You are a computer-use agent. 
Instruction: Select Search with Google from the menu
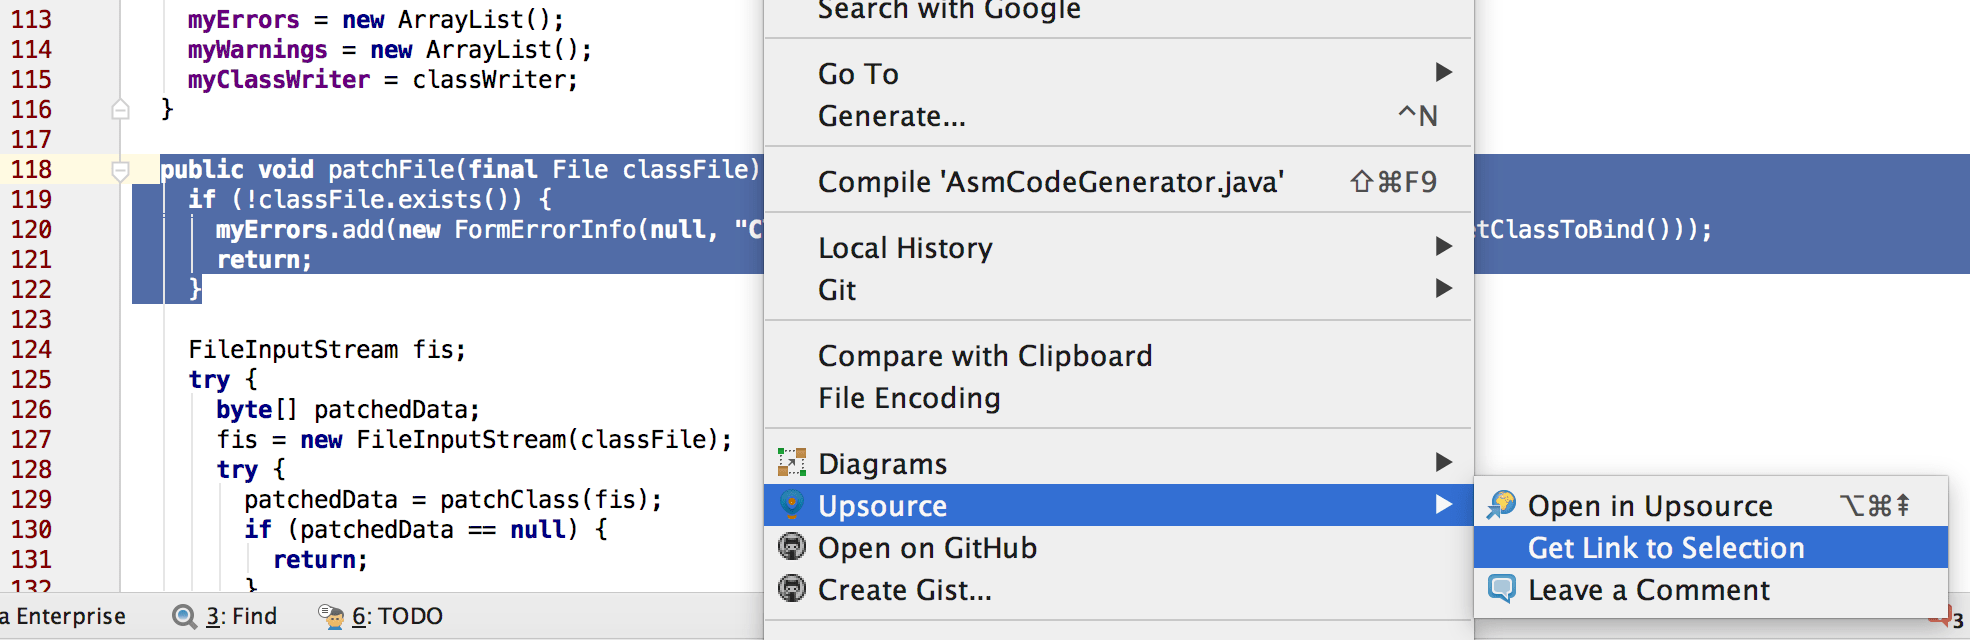(948, 10)
